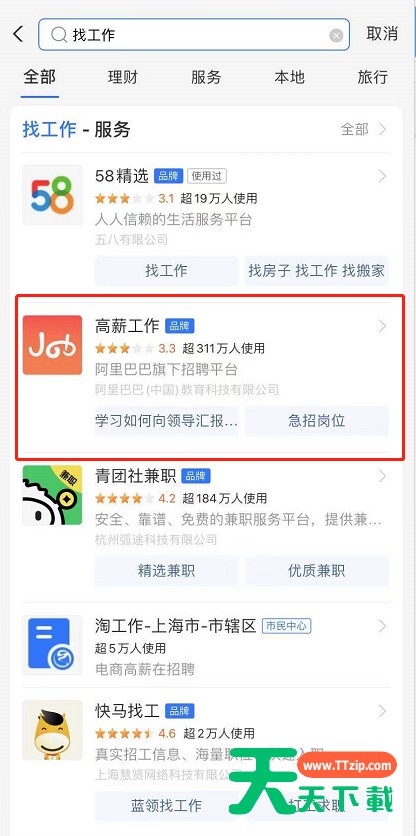Switch to the 本地 tab
Image resolution: width=416 pixels, height=836 pixels.
pos(289,77)
